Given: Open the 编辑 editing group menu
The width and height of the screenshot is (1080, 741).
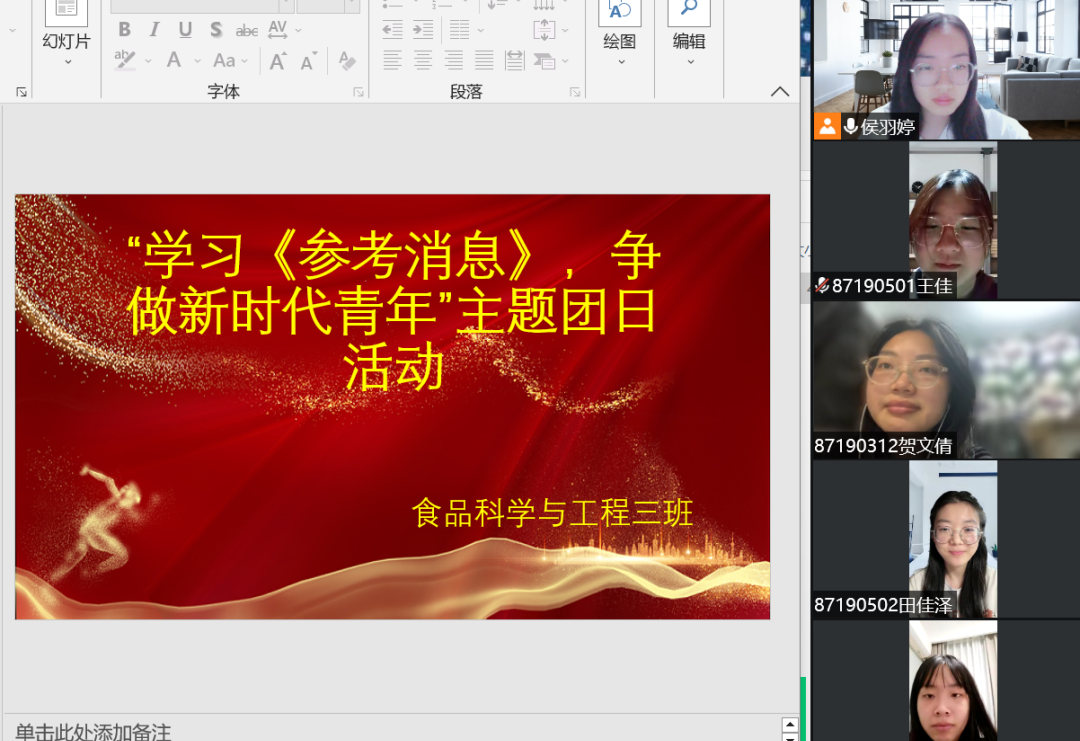Looking at the screenshot, I should coord(689,62).
